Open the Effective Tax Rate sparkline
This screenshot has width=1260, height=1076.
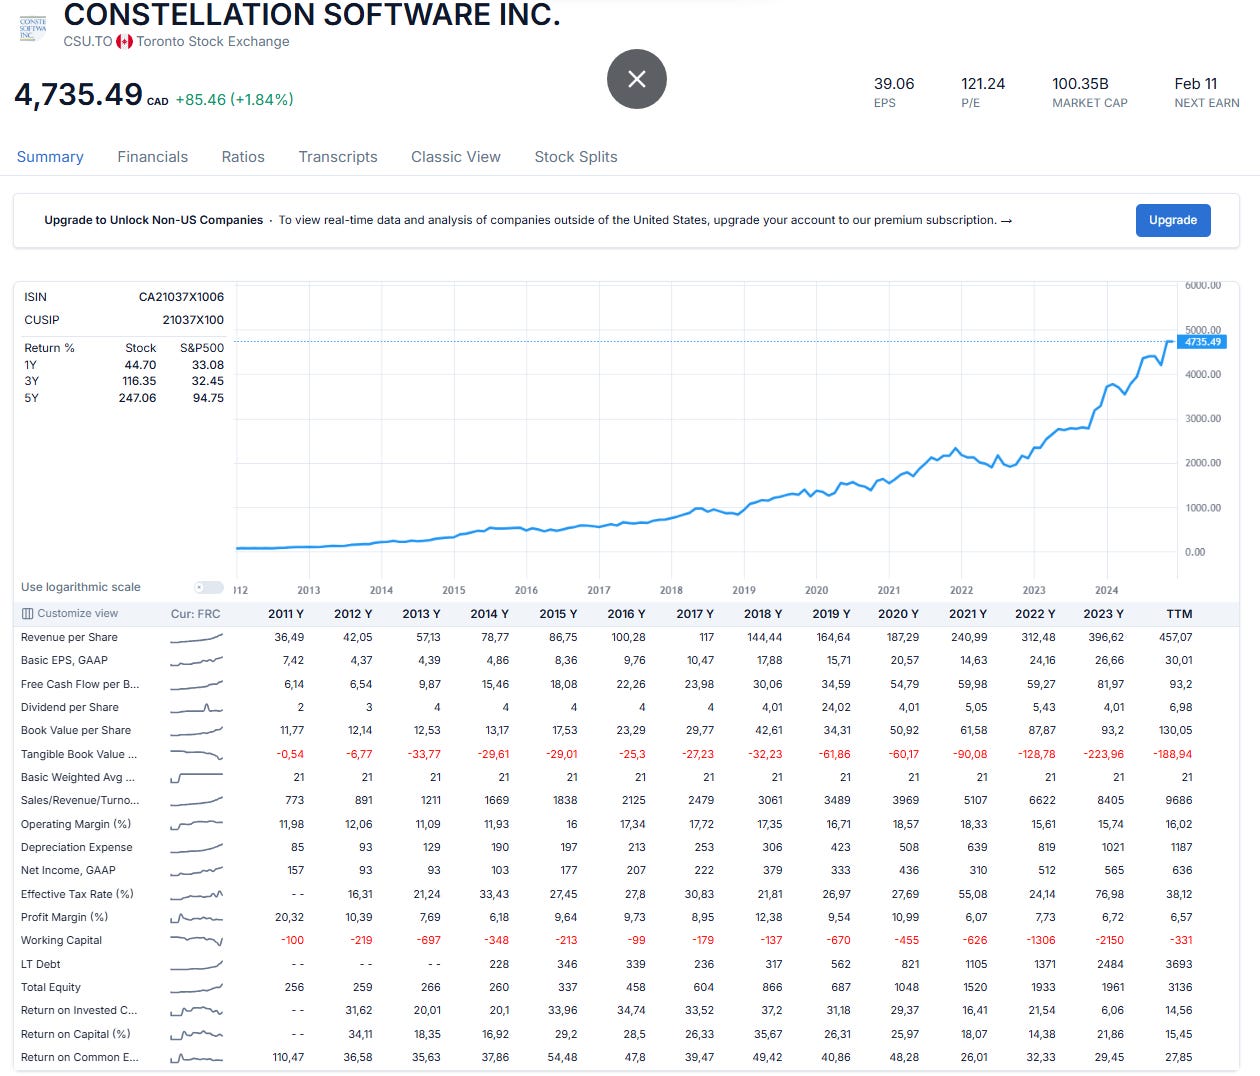click(196, 894)
